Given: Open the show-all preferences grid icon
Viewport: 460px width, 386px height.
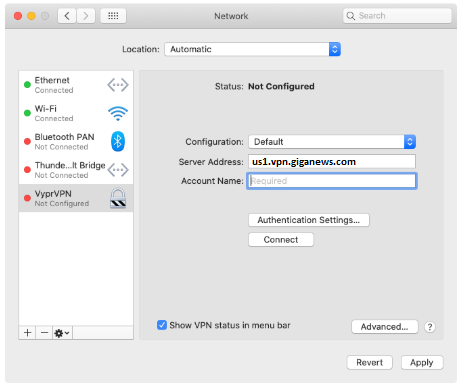Looking at the screenshot, I should pyautogui.click(x=113, y=16).
